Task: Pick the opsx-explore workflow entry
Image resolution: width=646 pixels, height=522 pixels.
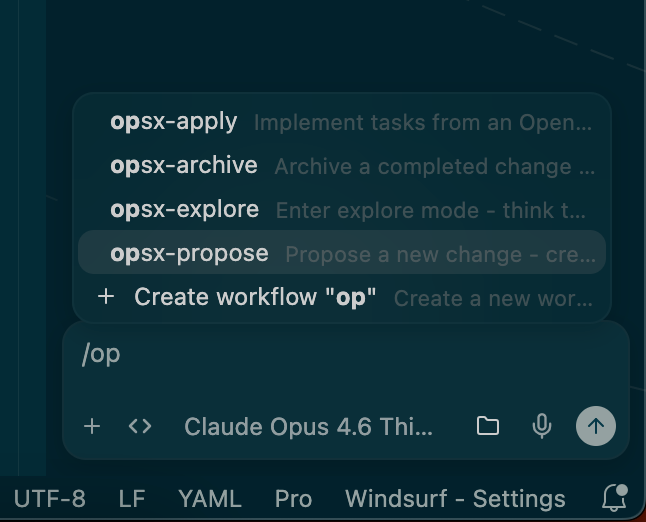Action: coord(342,210)
